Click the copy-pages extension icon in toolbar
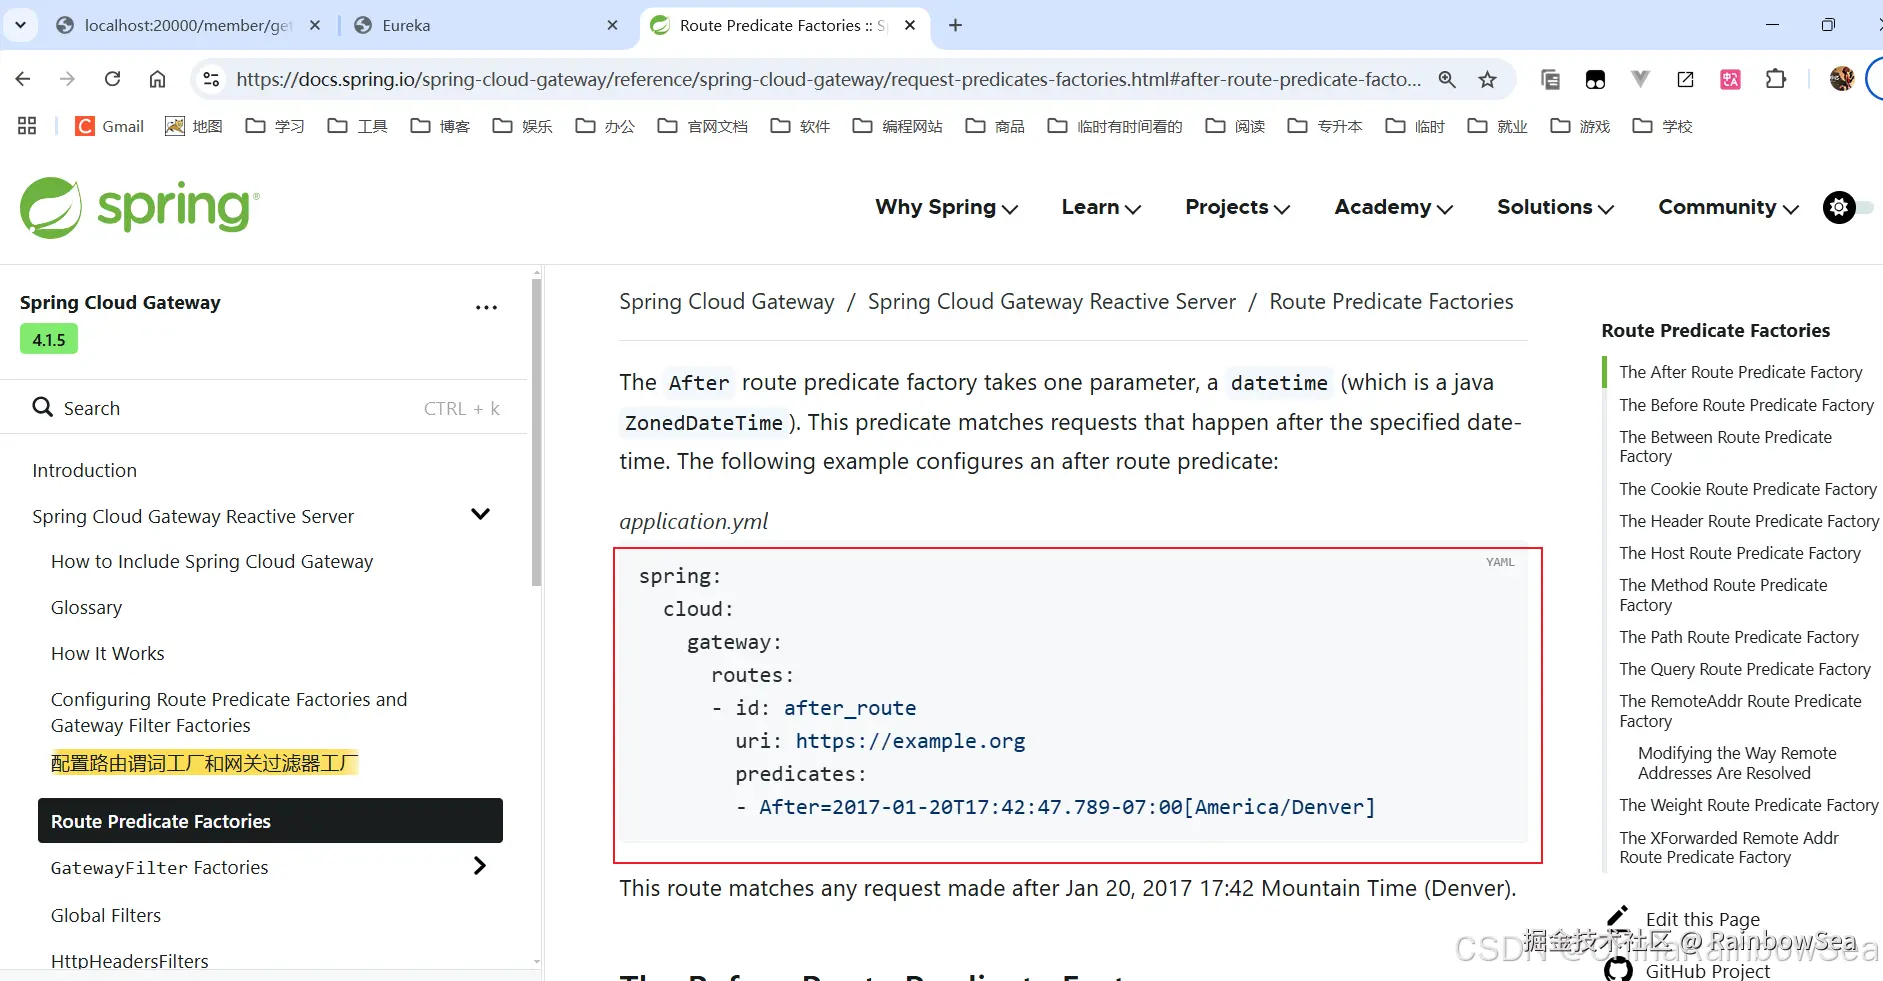Screen dimensions: 1883x981 tap(1550, 79)
